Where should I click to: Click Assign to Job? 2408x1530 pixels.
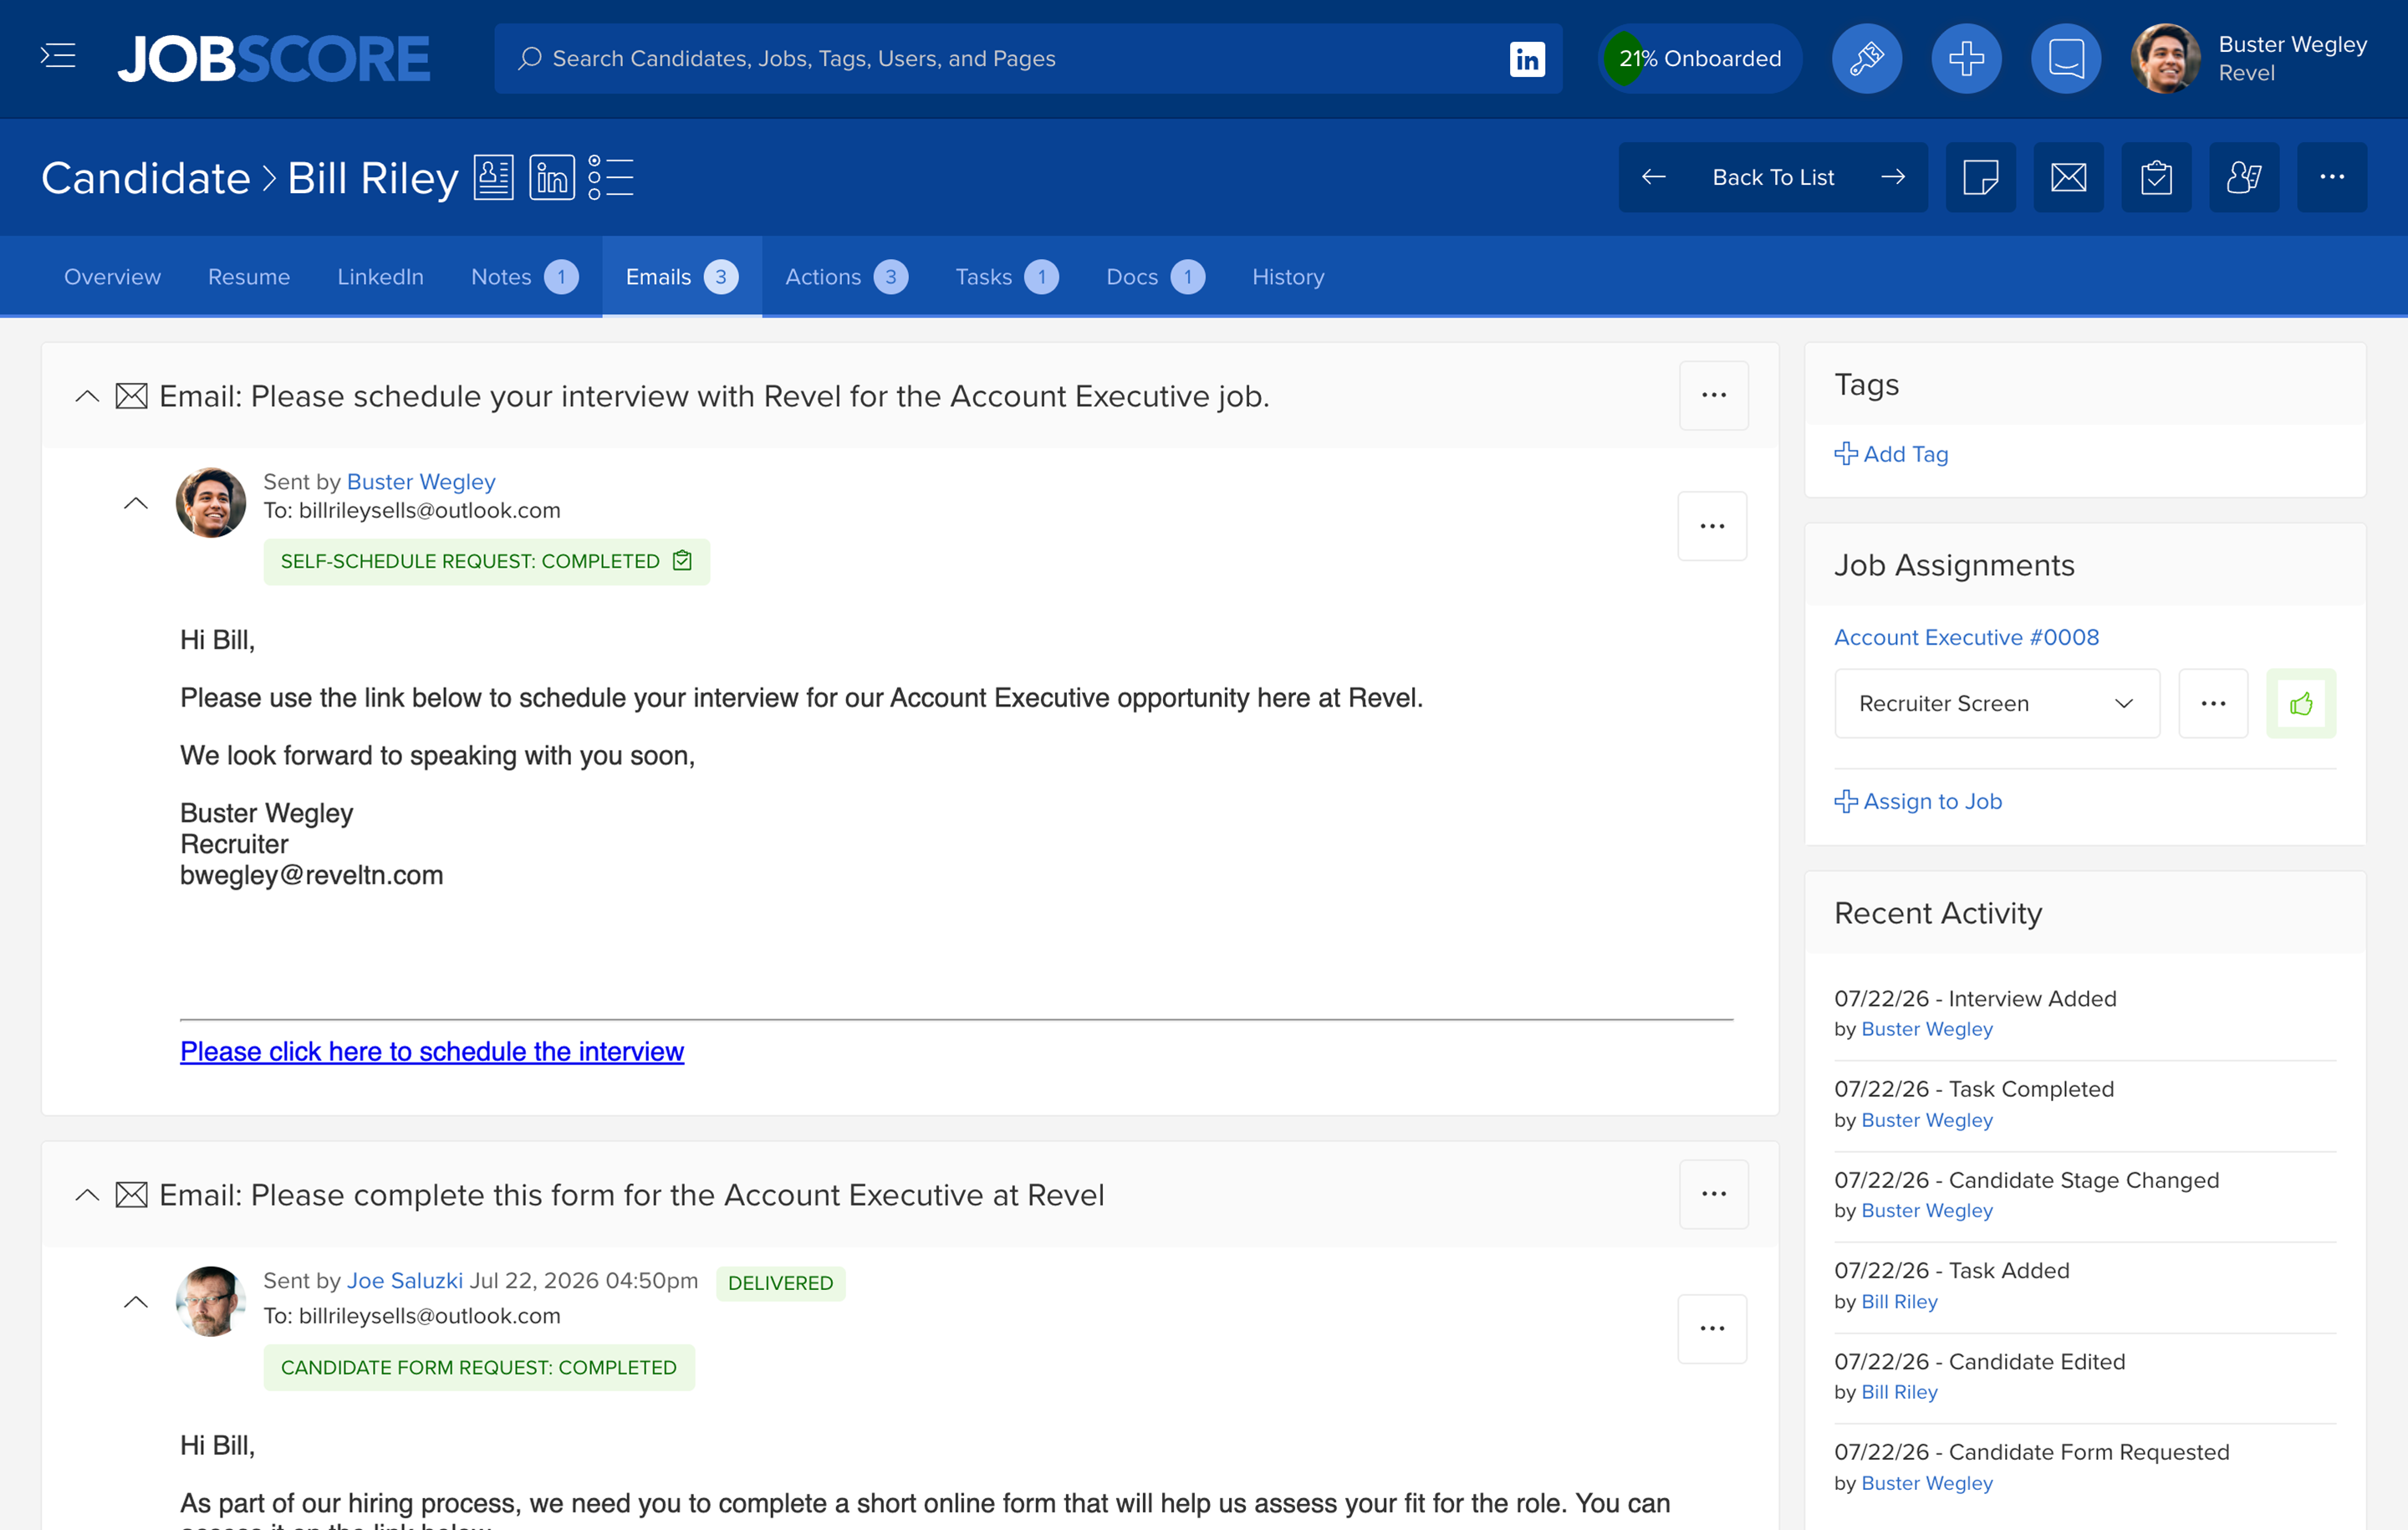1918,802
